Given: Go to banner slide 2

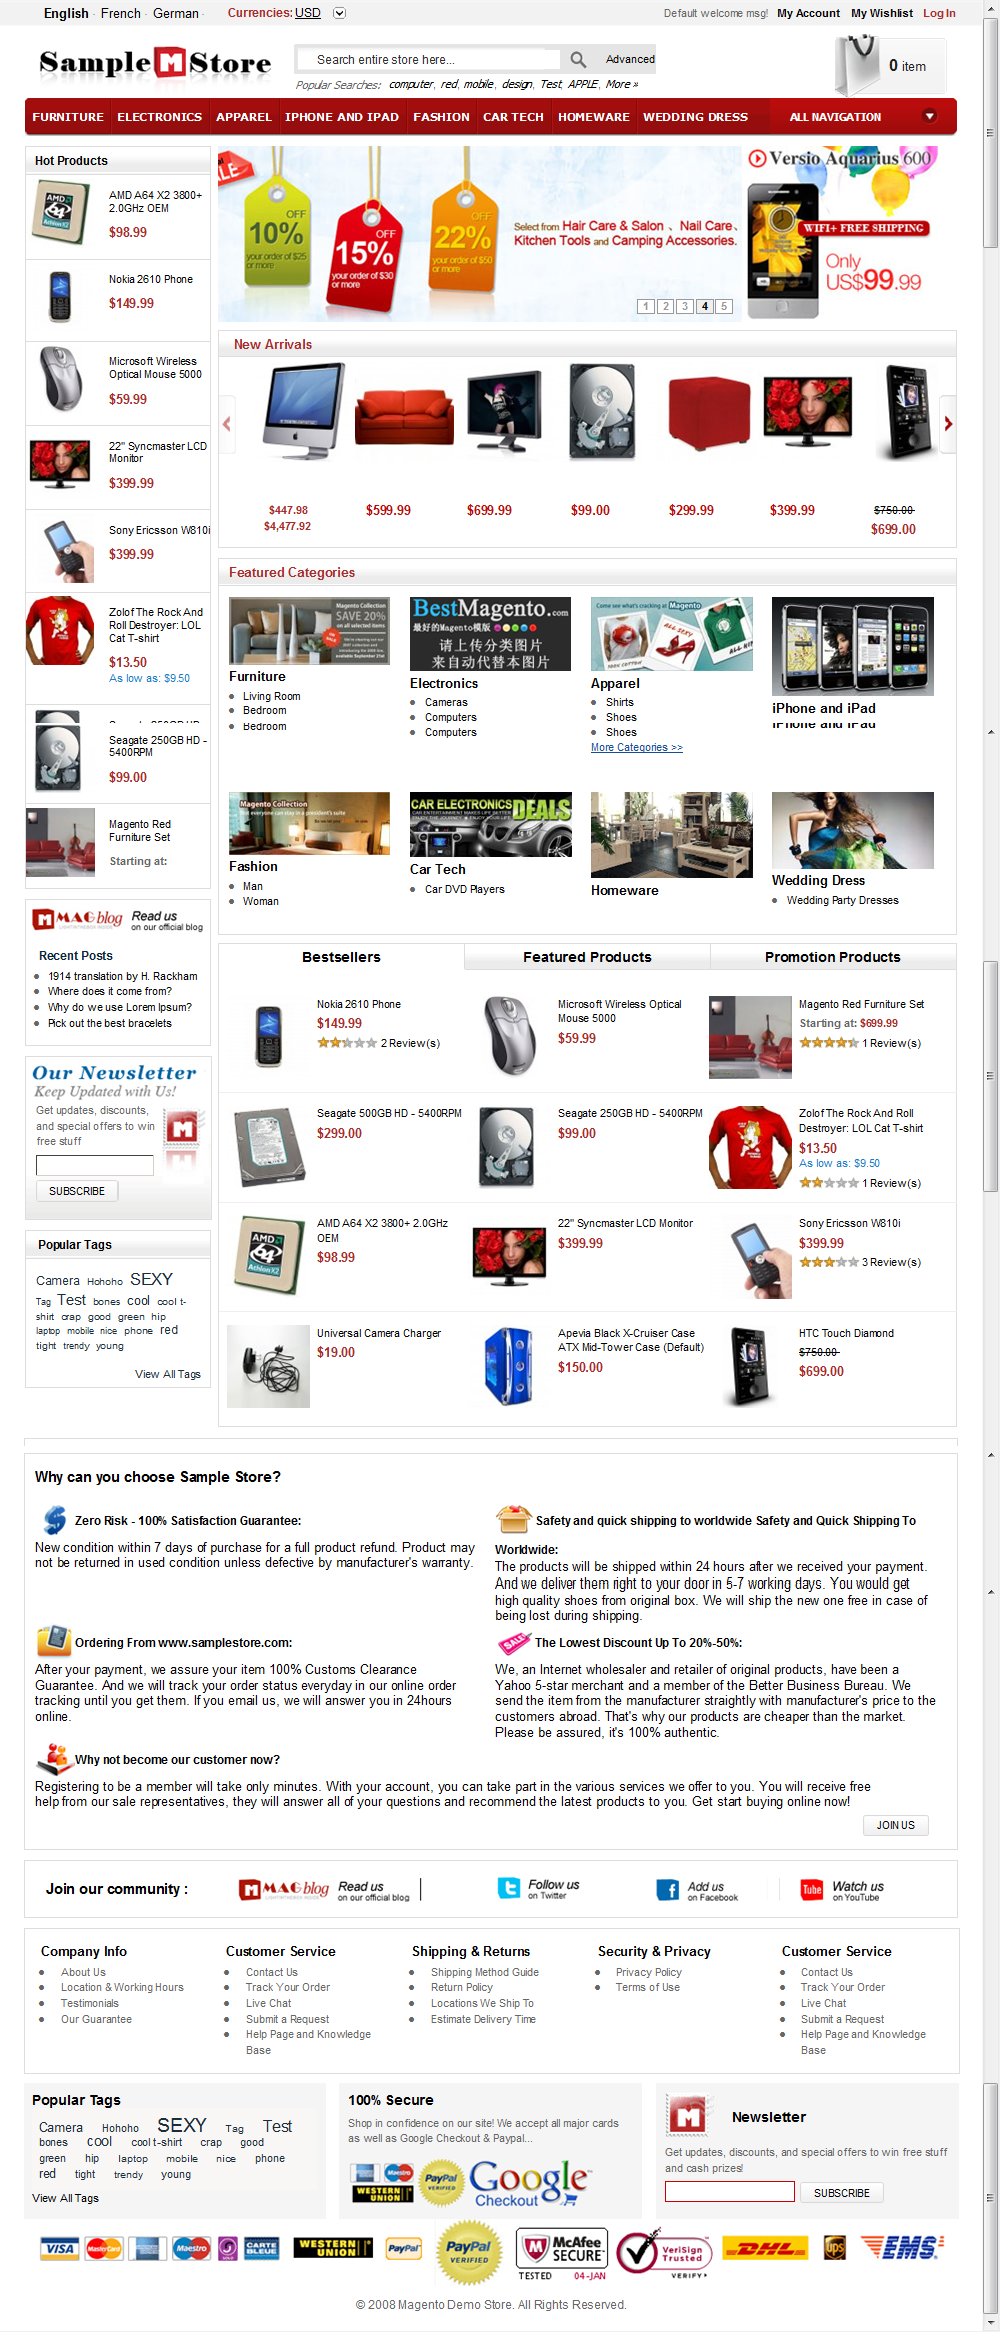Looking at the screenshot, I should pos(665,306).
